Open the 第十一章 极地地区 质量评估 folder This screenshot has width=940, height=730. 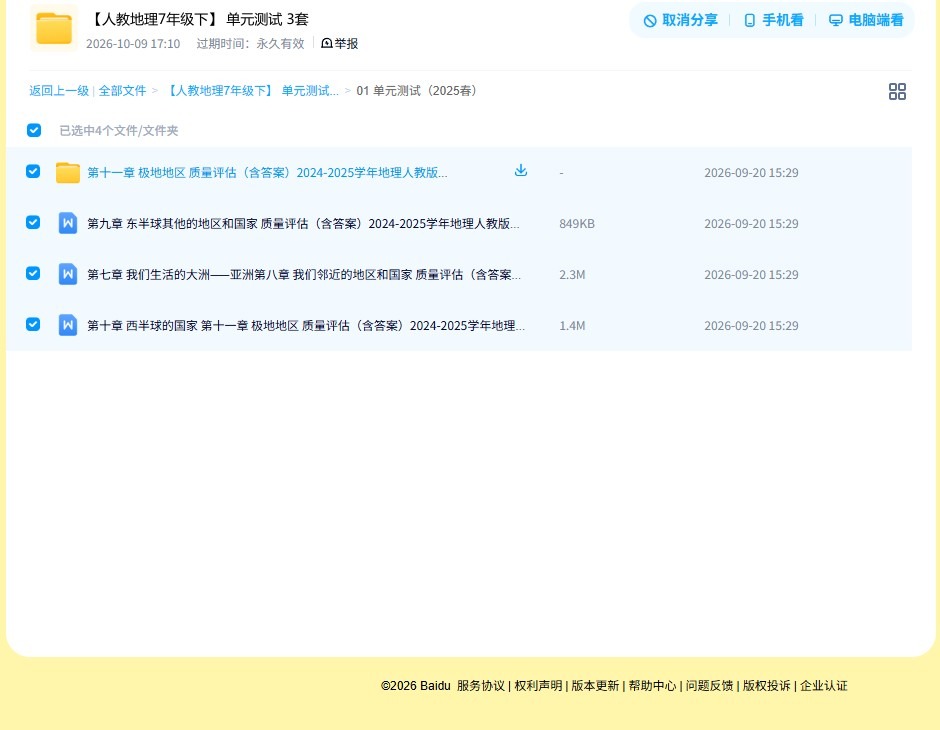pyautogui.click(x=267, y=173)
